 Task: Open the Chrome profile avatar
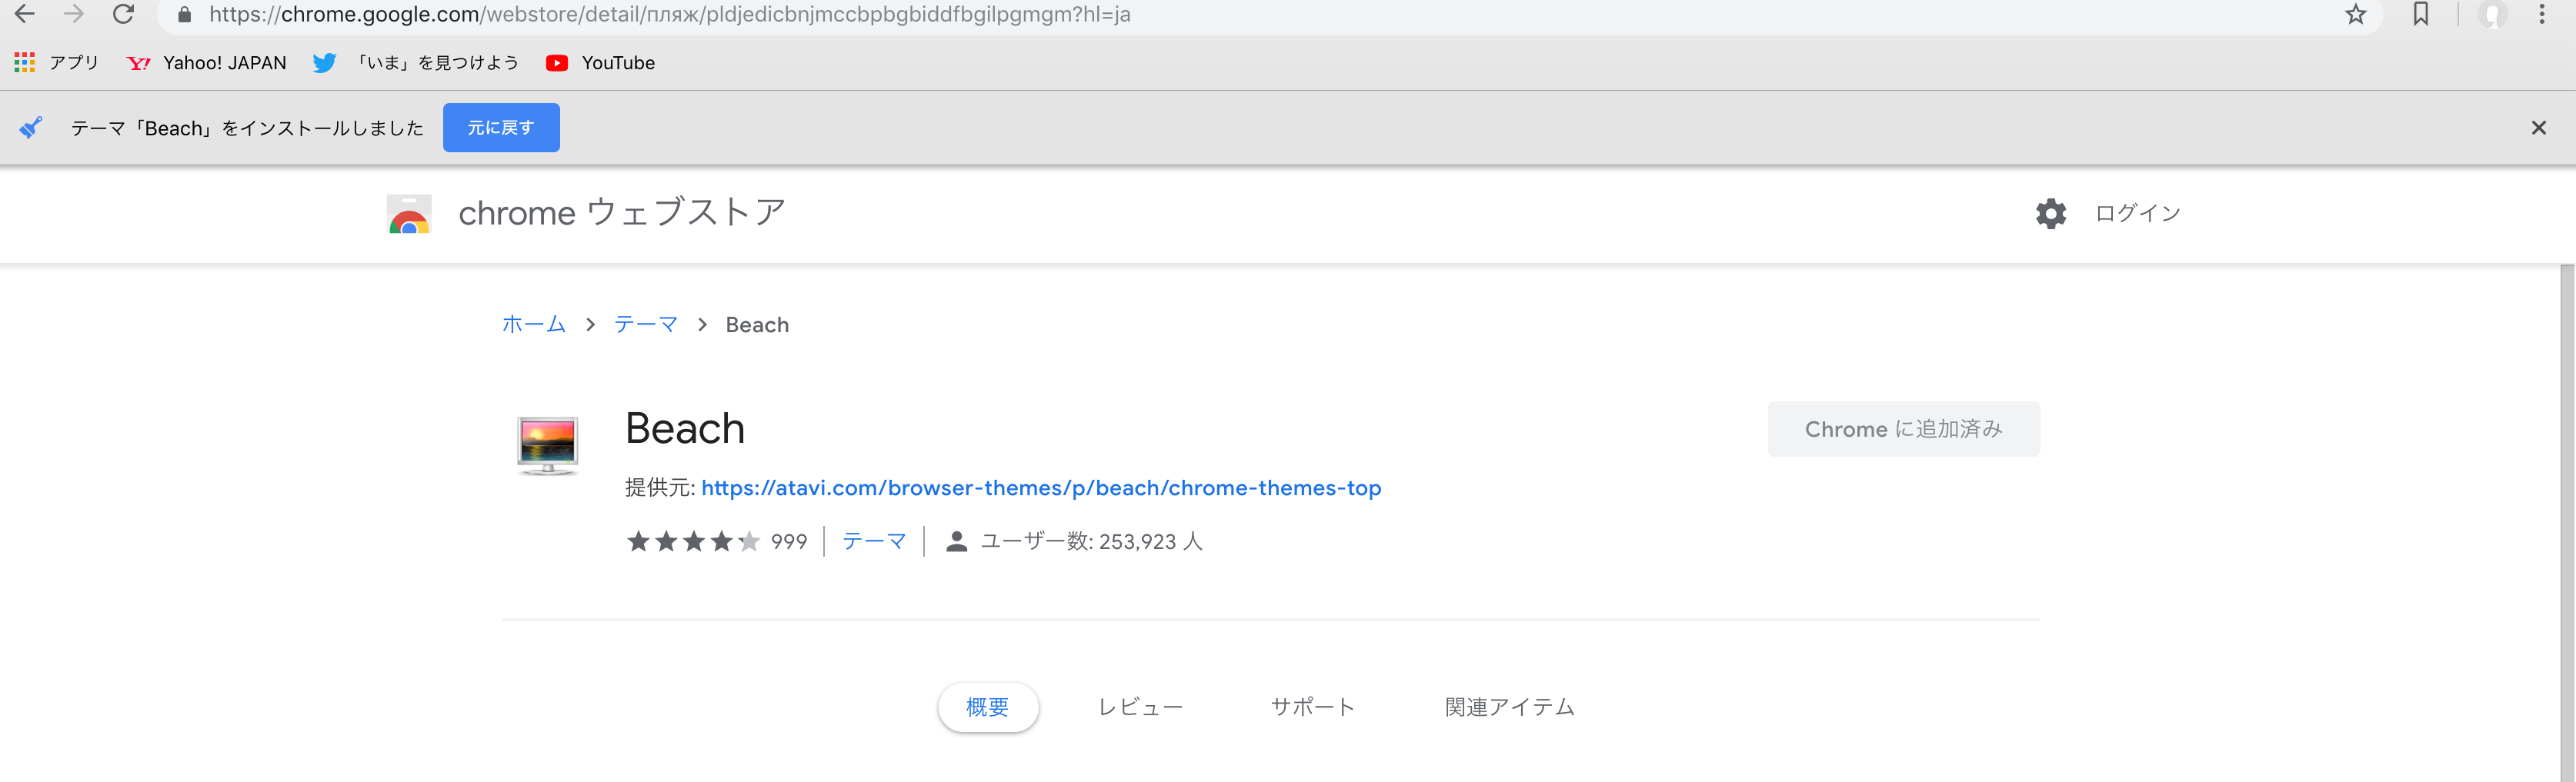(2493, 14)
